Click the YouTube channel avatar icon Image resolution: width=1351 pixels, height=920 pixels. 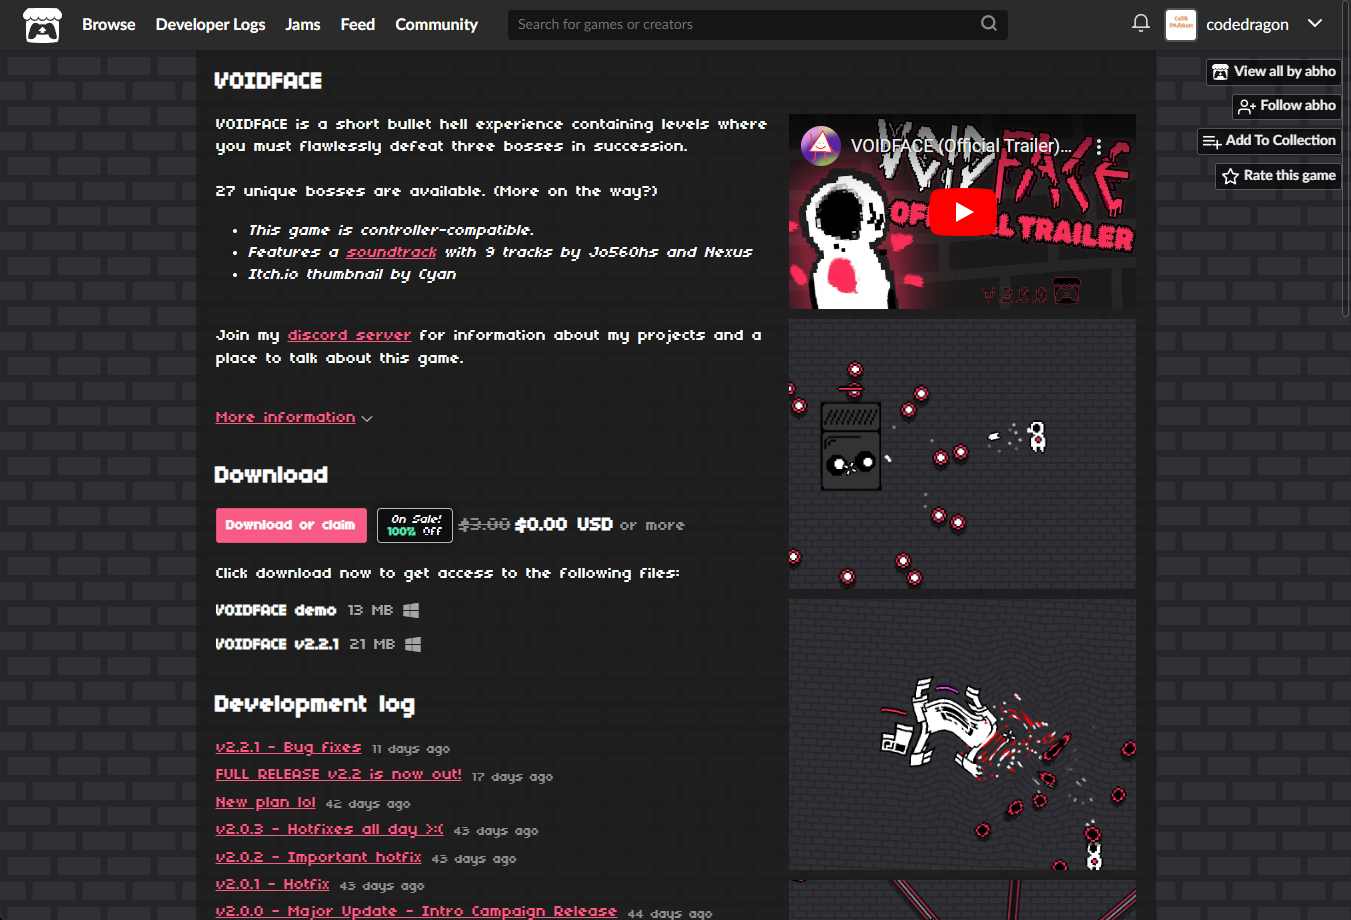point(820,146)
